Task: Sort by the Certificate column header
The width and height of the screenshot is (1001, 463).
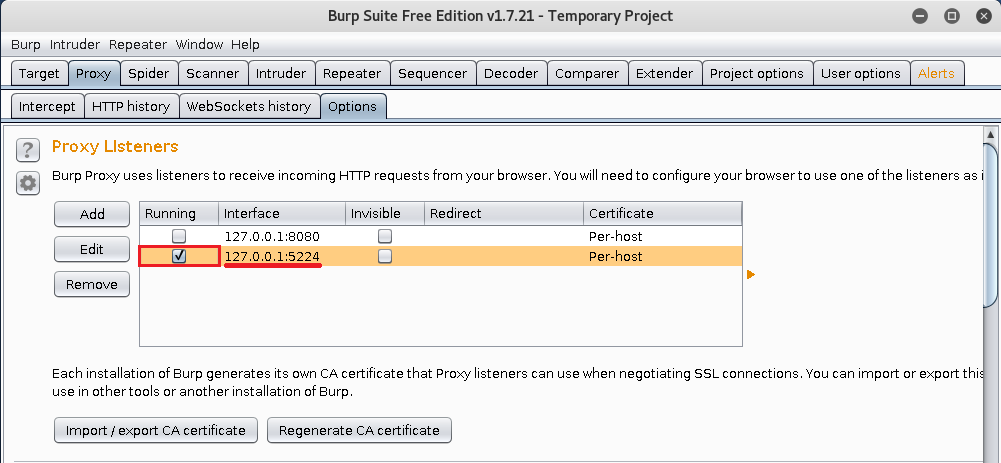Action: (x=663, y=213)
